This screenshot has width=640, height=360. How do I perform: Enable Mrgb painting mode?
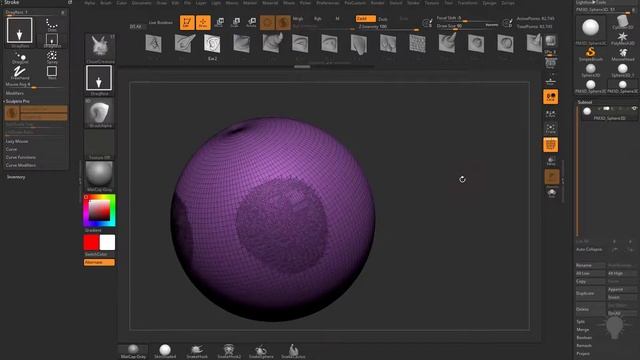click(x=298, y=19)
